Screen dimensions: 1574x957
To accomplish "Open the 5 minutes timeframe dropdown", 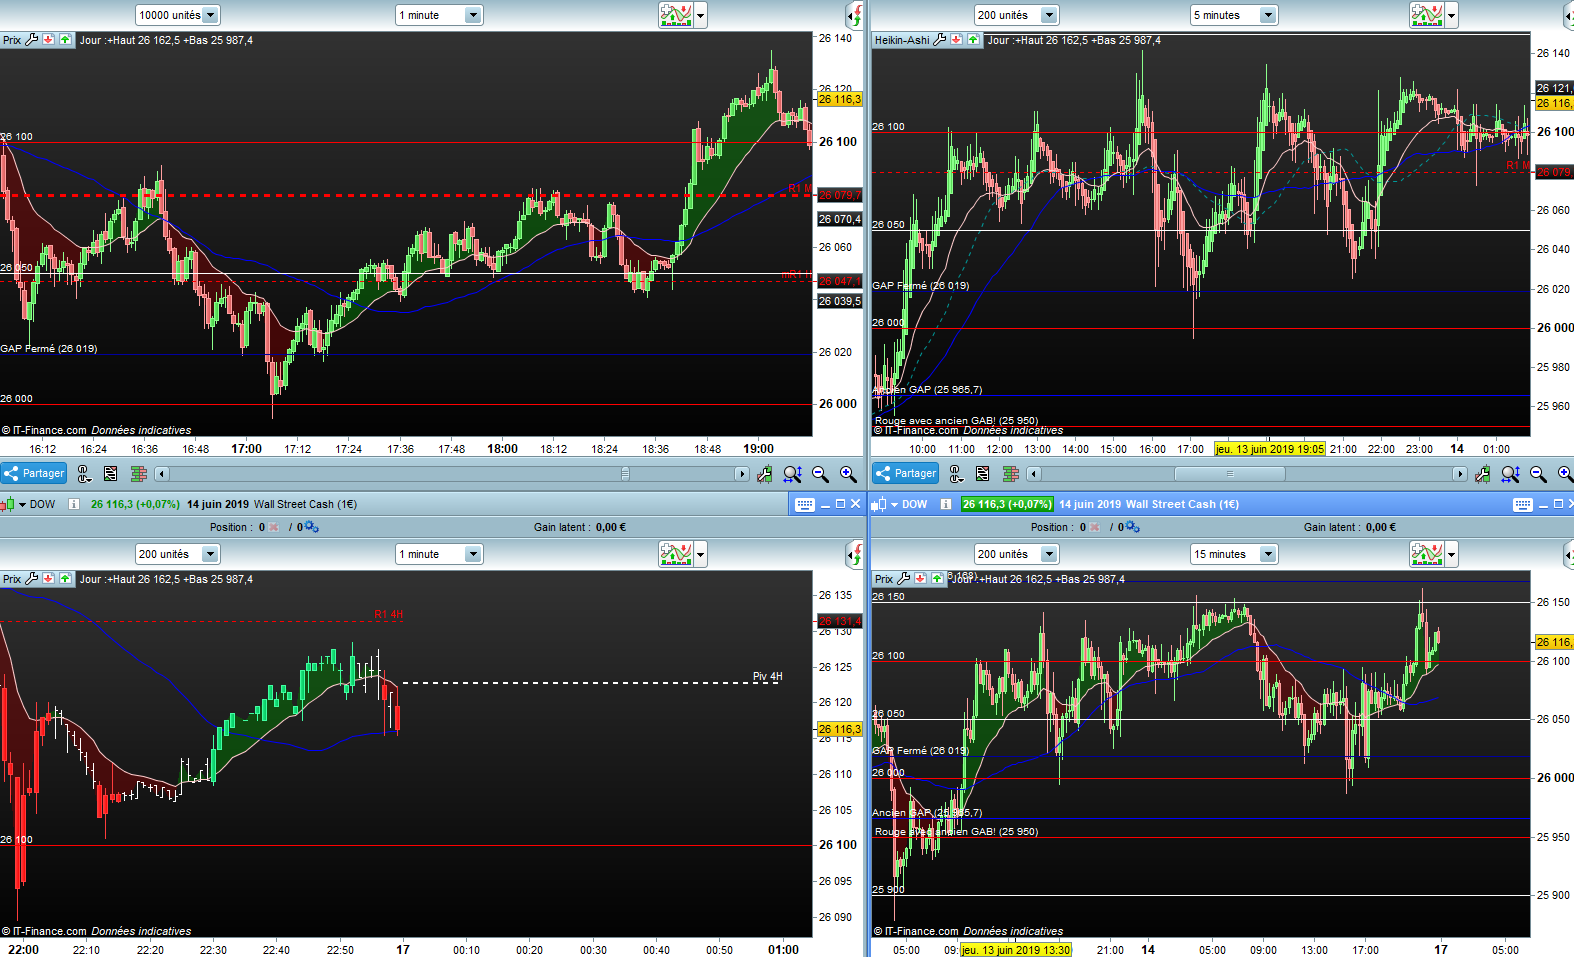I will point(1234,15).
